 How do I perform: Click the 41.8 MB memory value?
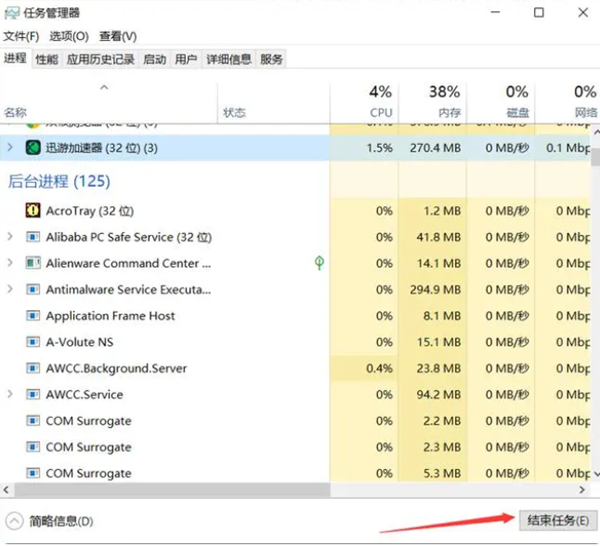coord(439,237)
